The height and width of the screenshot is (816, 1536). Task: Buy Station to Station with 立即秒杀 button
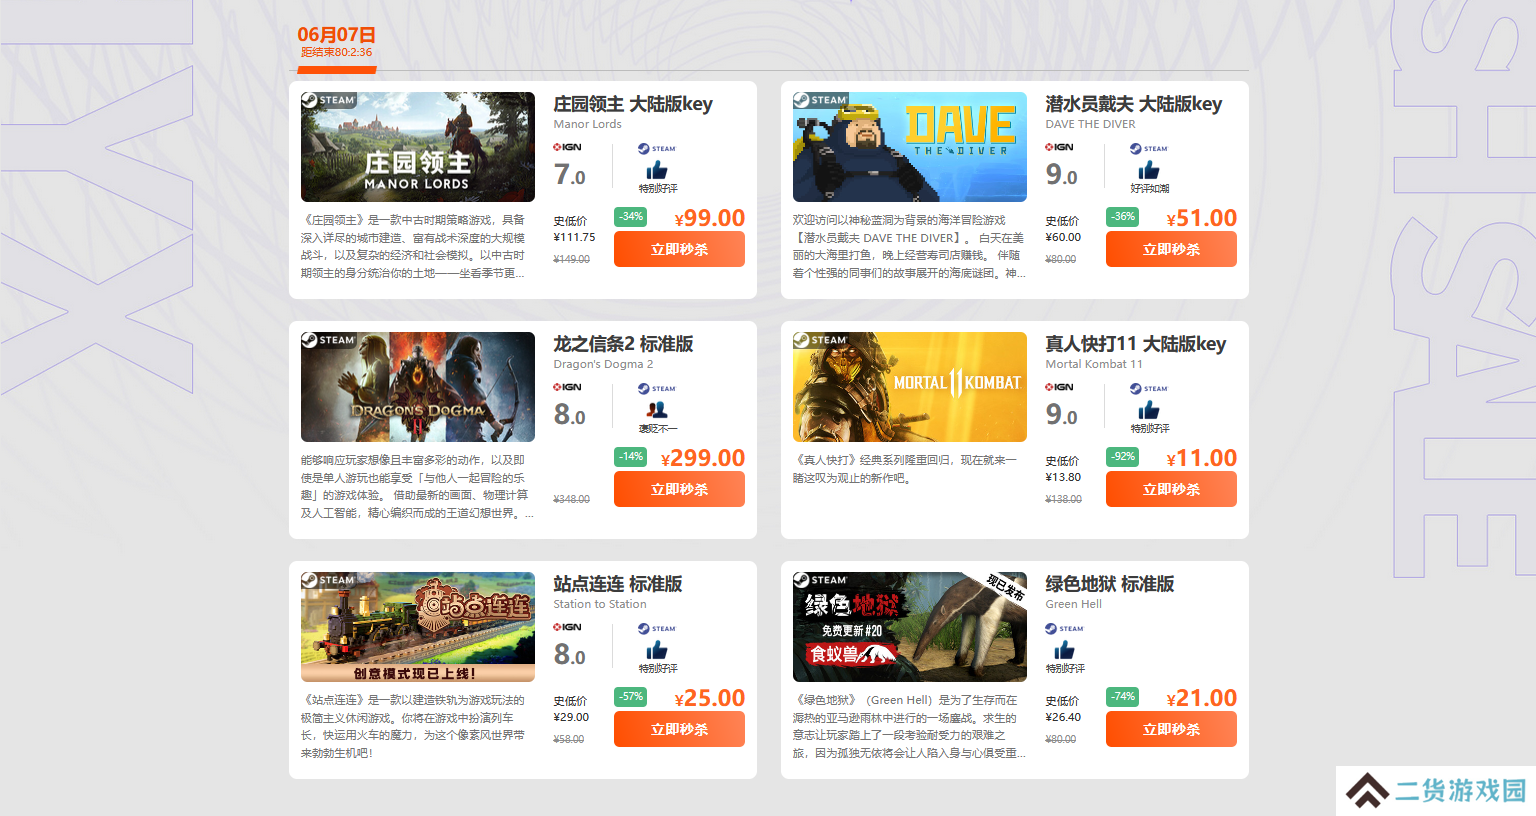tap(679, 729)
